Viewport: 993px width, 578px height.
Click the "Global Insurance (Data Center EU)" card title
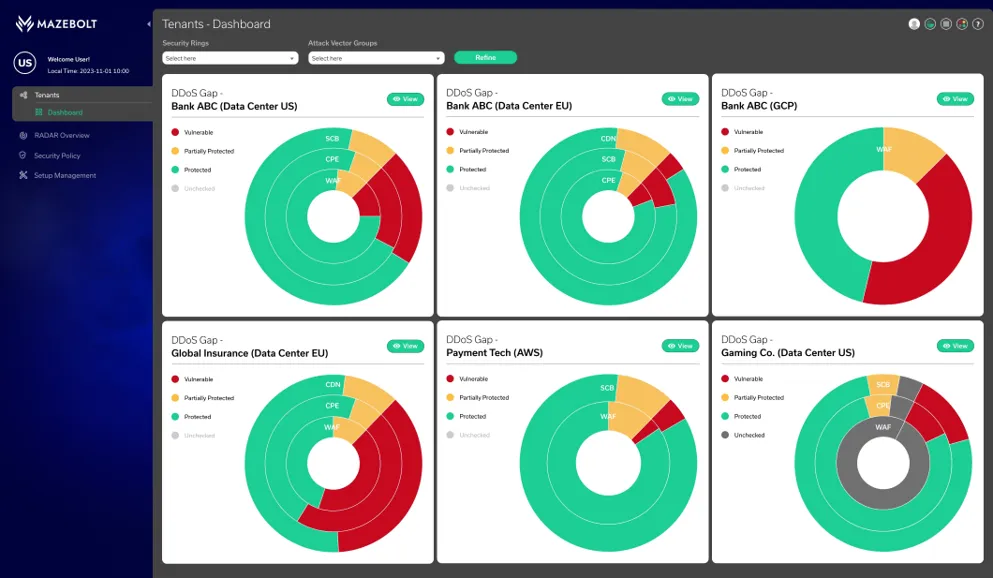tap(250, 353)
